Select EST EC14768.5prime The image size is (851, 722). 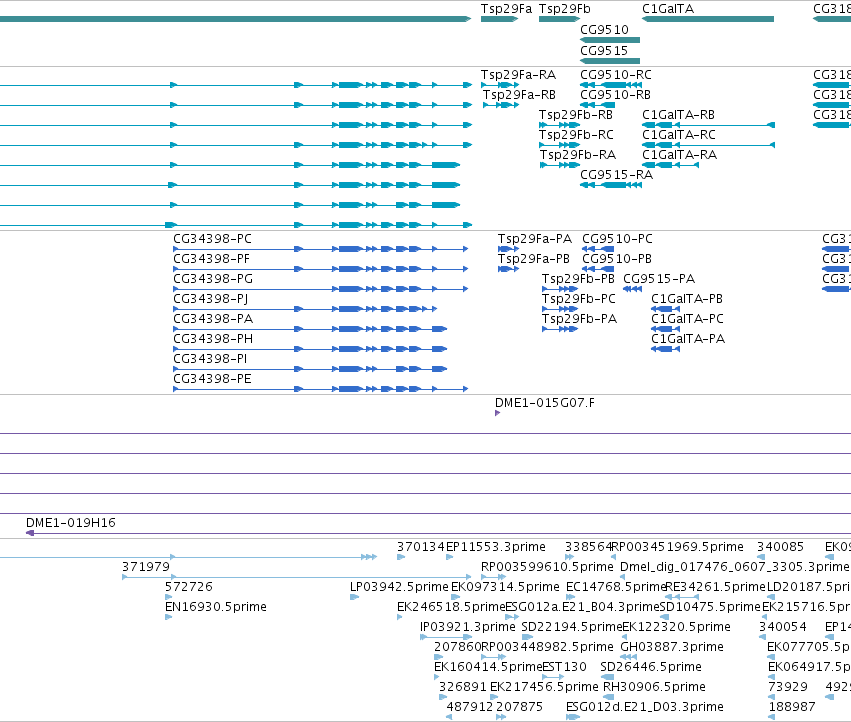615,587
